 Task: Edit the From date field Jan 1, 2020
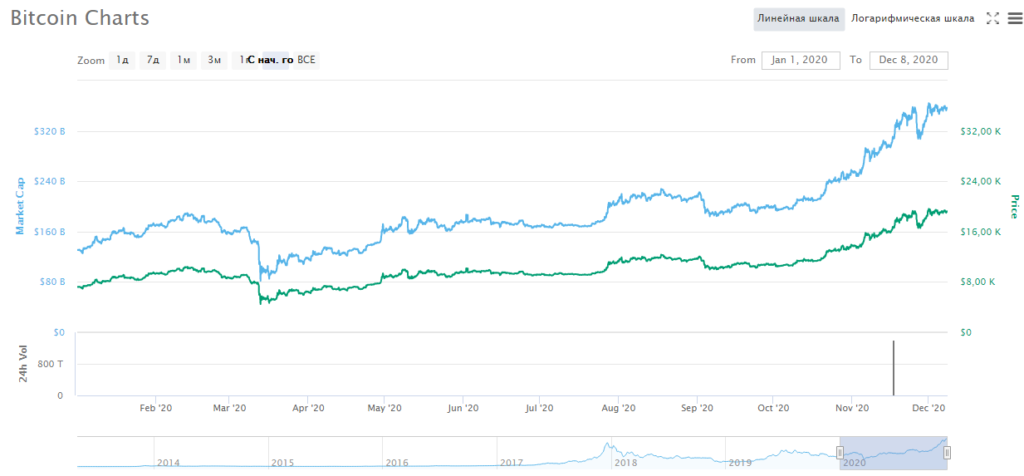pyautogui.click(x=801, y=60)
